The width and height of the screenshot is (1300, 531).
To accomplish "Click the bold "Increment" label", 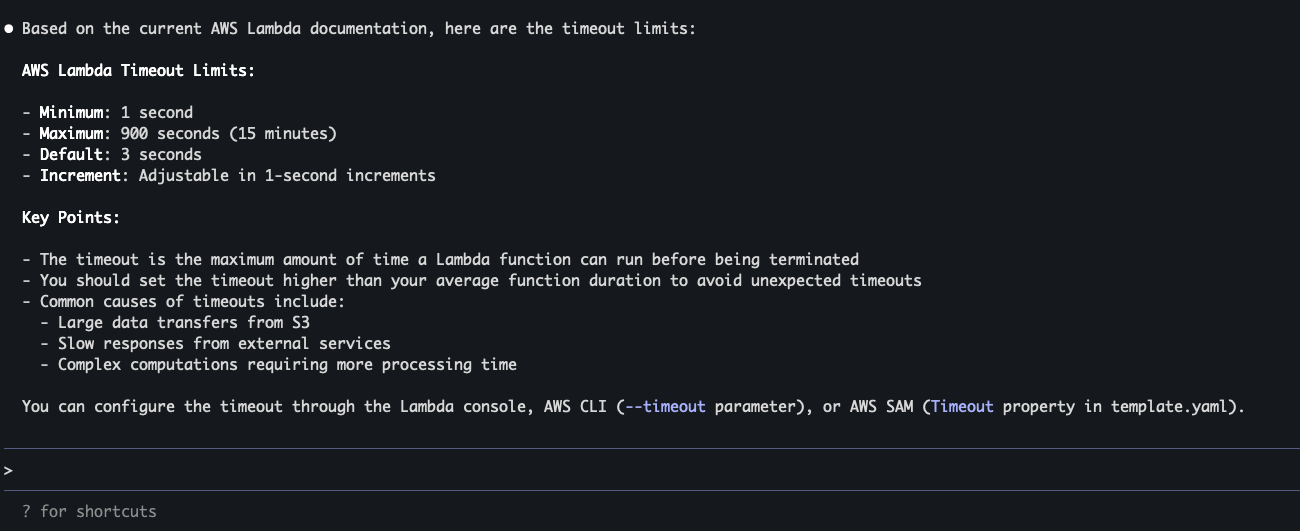I will [x=80, y=176].
